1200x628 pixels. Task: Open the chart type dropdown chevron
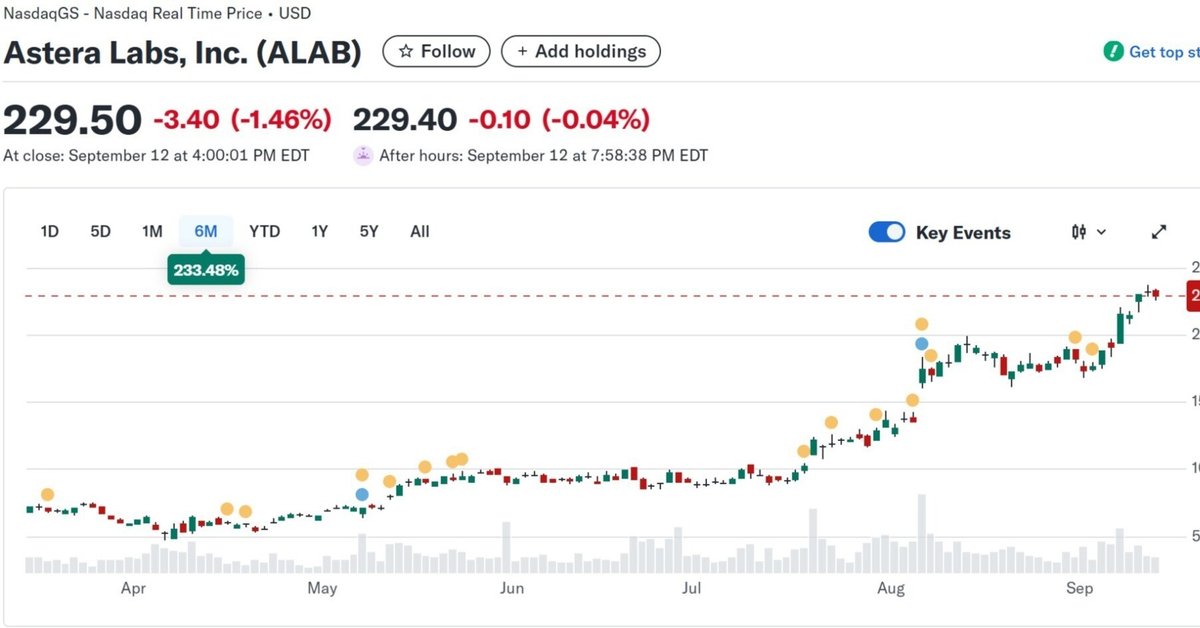pyautogui.click(x=1098, y=231)
